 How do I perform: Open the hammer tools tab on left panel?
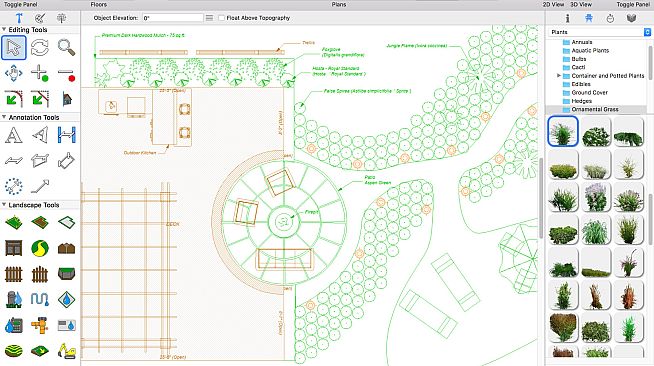click(19, 18)
